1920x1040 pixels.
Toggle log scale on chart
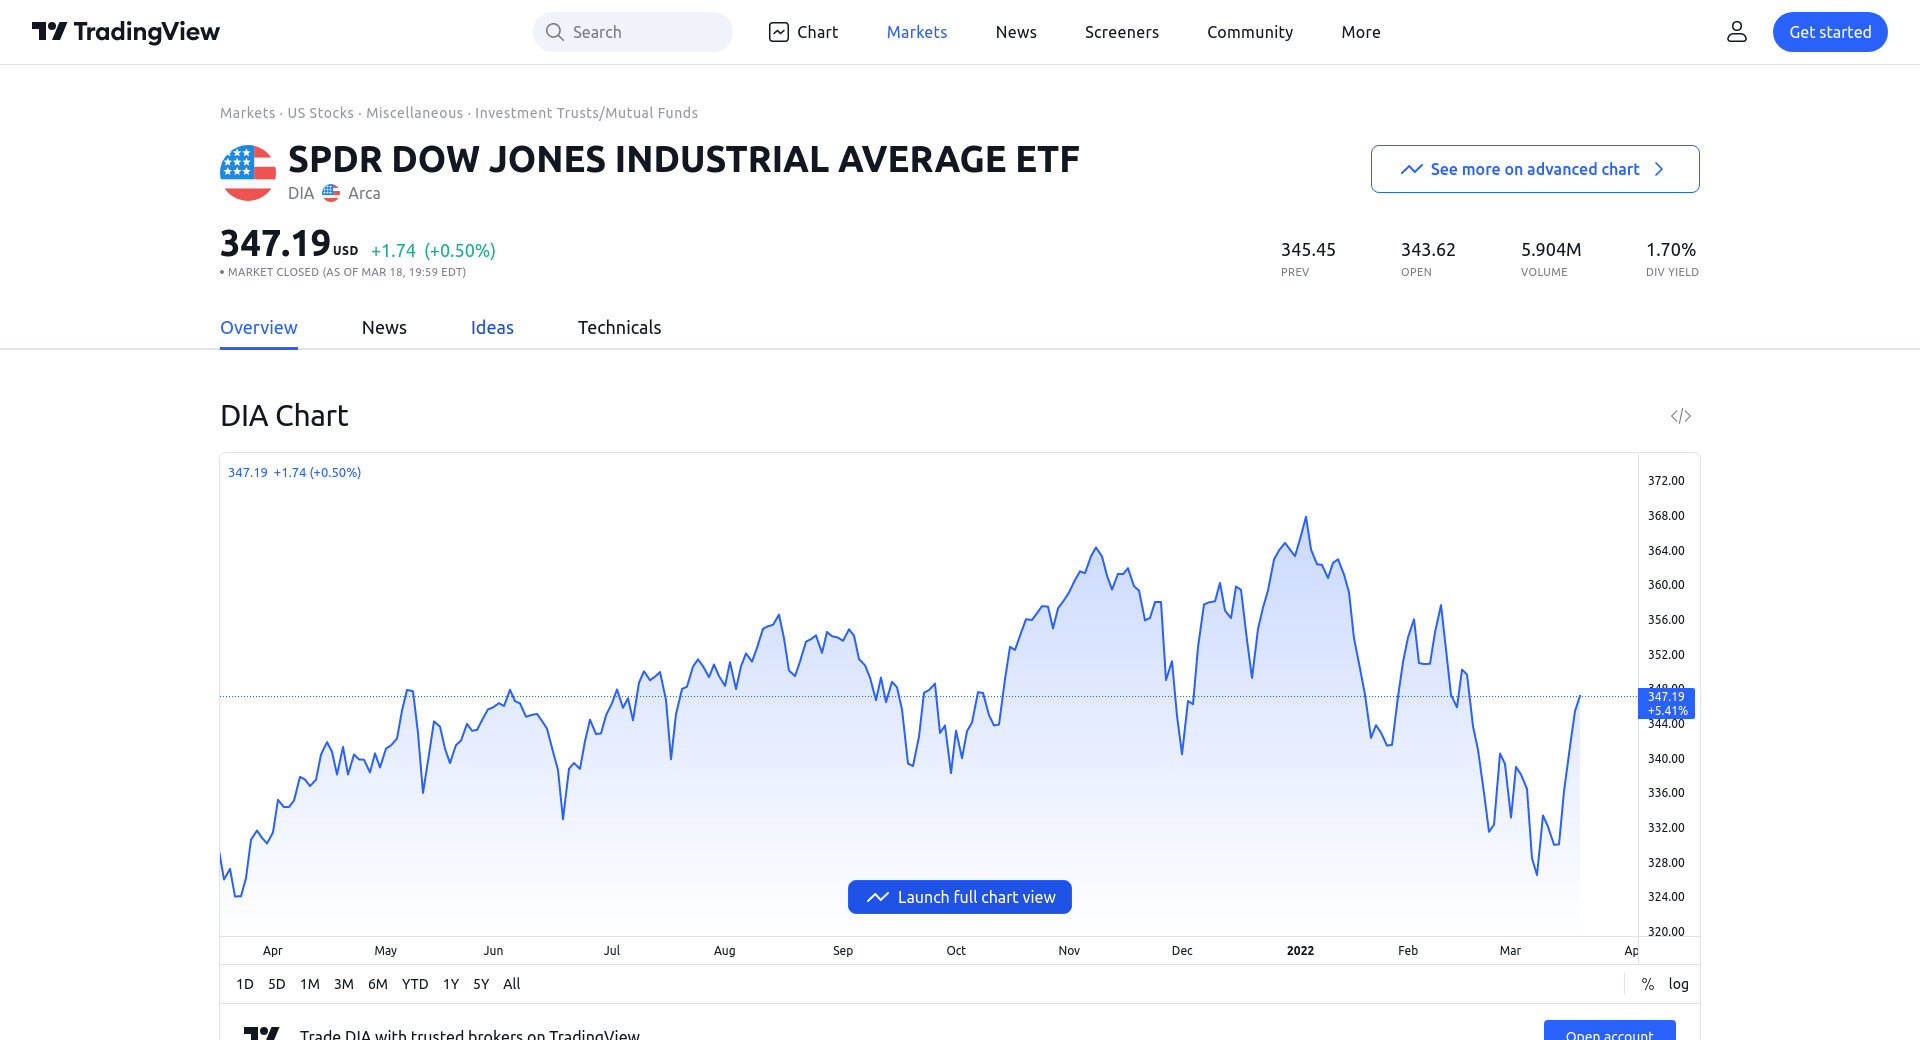(x=1678, y=984)
